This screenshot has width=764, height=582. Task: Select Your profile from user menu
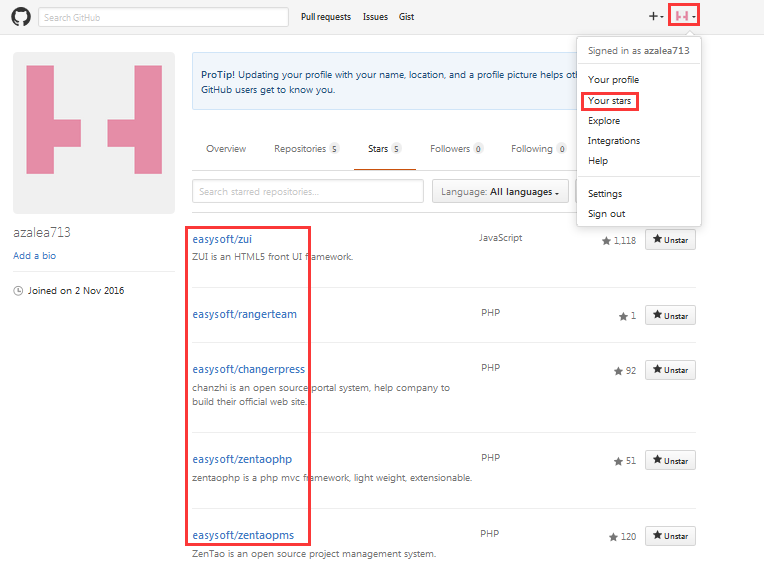pyautogui.click(x=613, y=79)
